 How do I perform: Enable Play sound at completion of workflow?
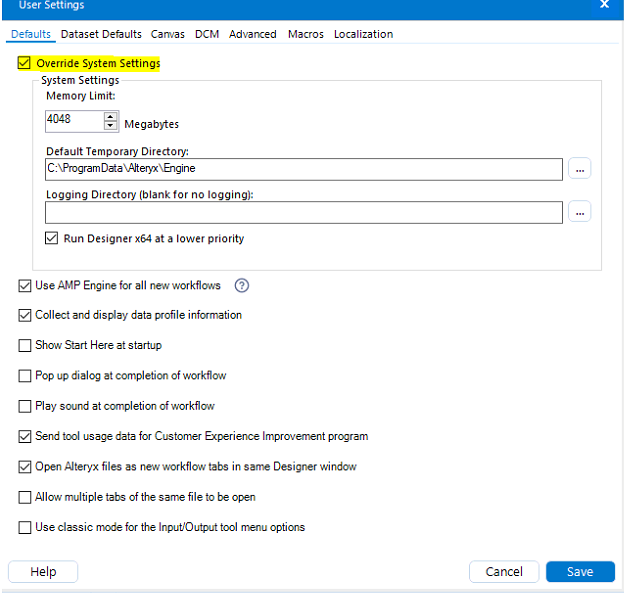[25, 406]
